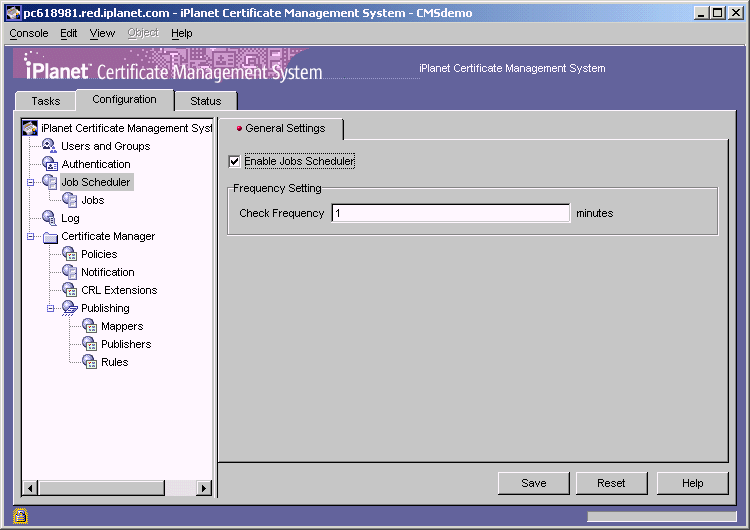Select the Publishing tree label
The height and width of the screenshot is (530, 750).
105,309
